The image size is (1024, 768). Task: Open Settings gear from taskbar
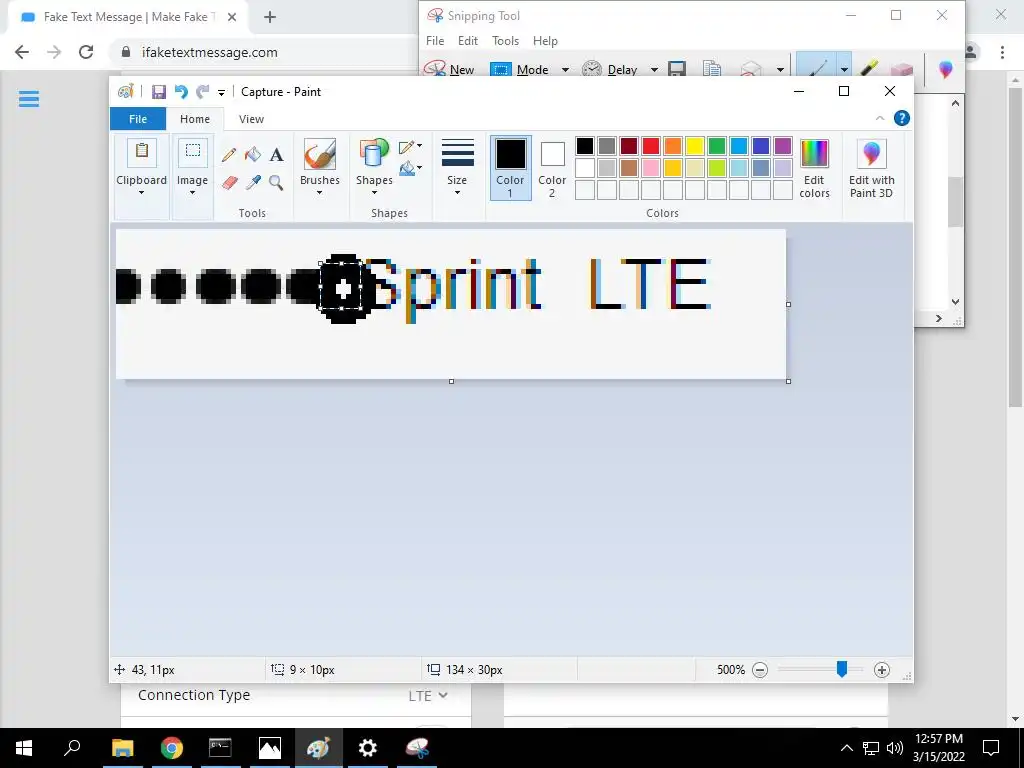[x=368, y=748]
